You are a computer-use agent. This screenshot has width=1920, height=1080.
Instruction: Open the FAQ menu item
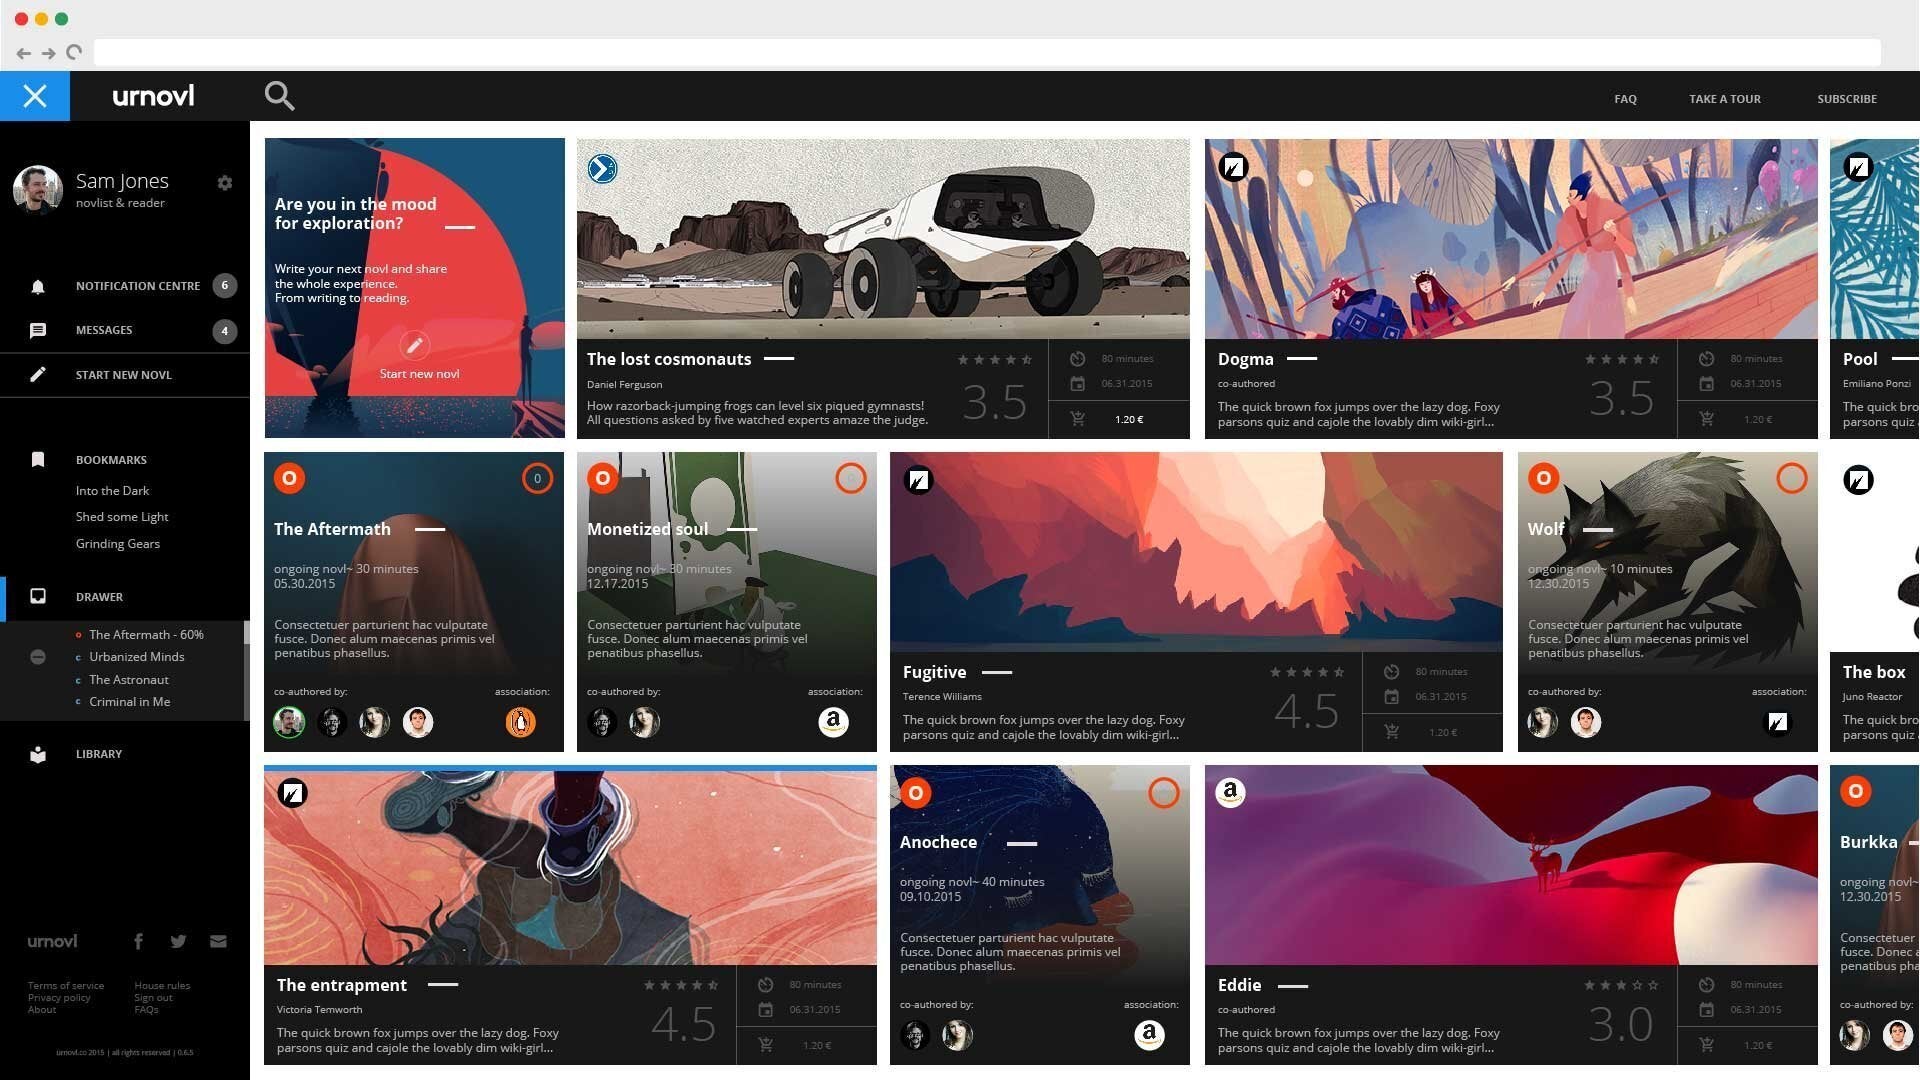[1625, 99]
